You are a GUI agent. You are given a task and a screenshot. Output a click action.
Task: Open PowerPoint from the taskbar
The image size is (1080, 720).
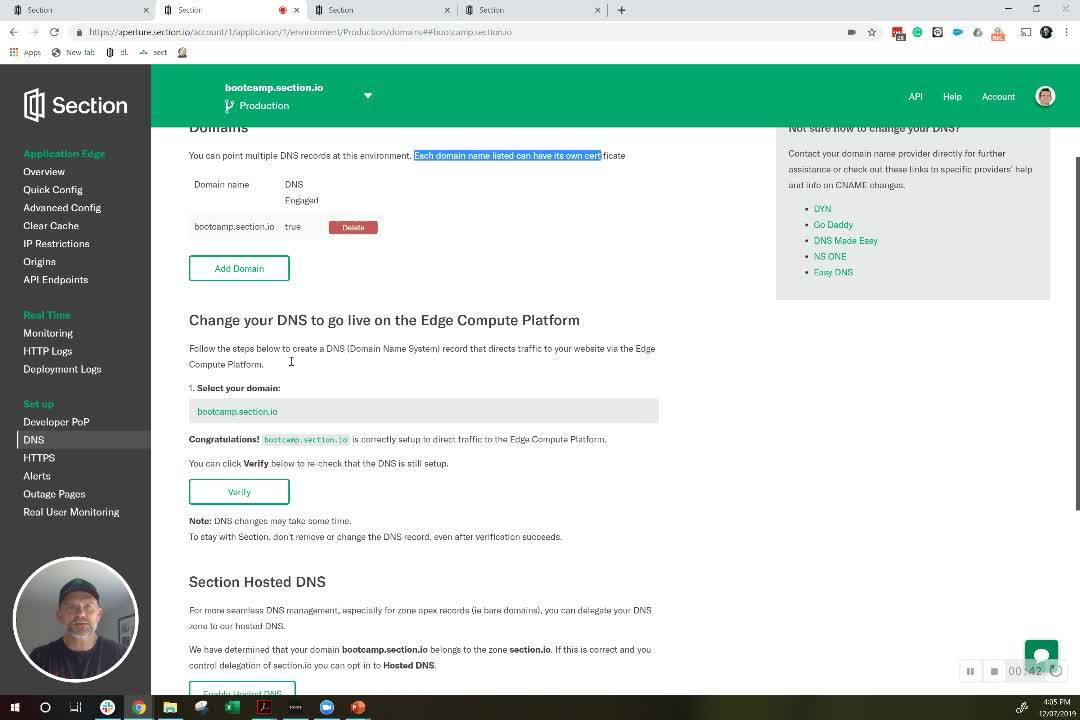point(358,708)
